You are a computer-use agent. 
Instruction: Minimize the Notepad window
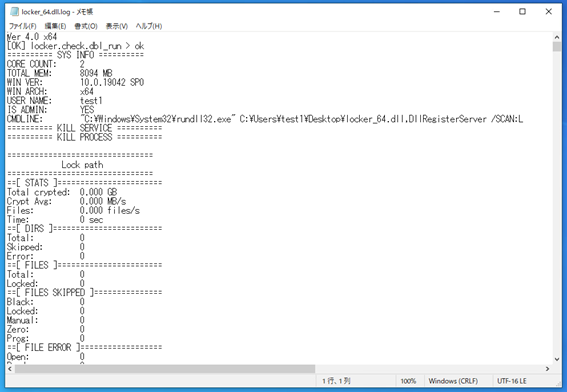(497, 12)
